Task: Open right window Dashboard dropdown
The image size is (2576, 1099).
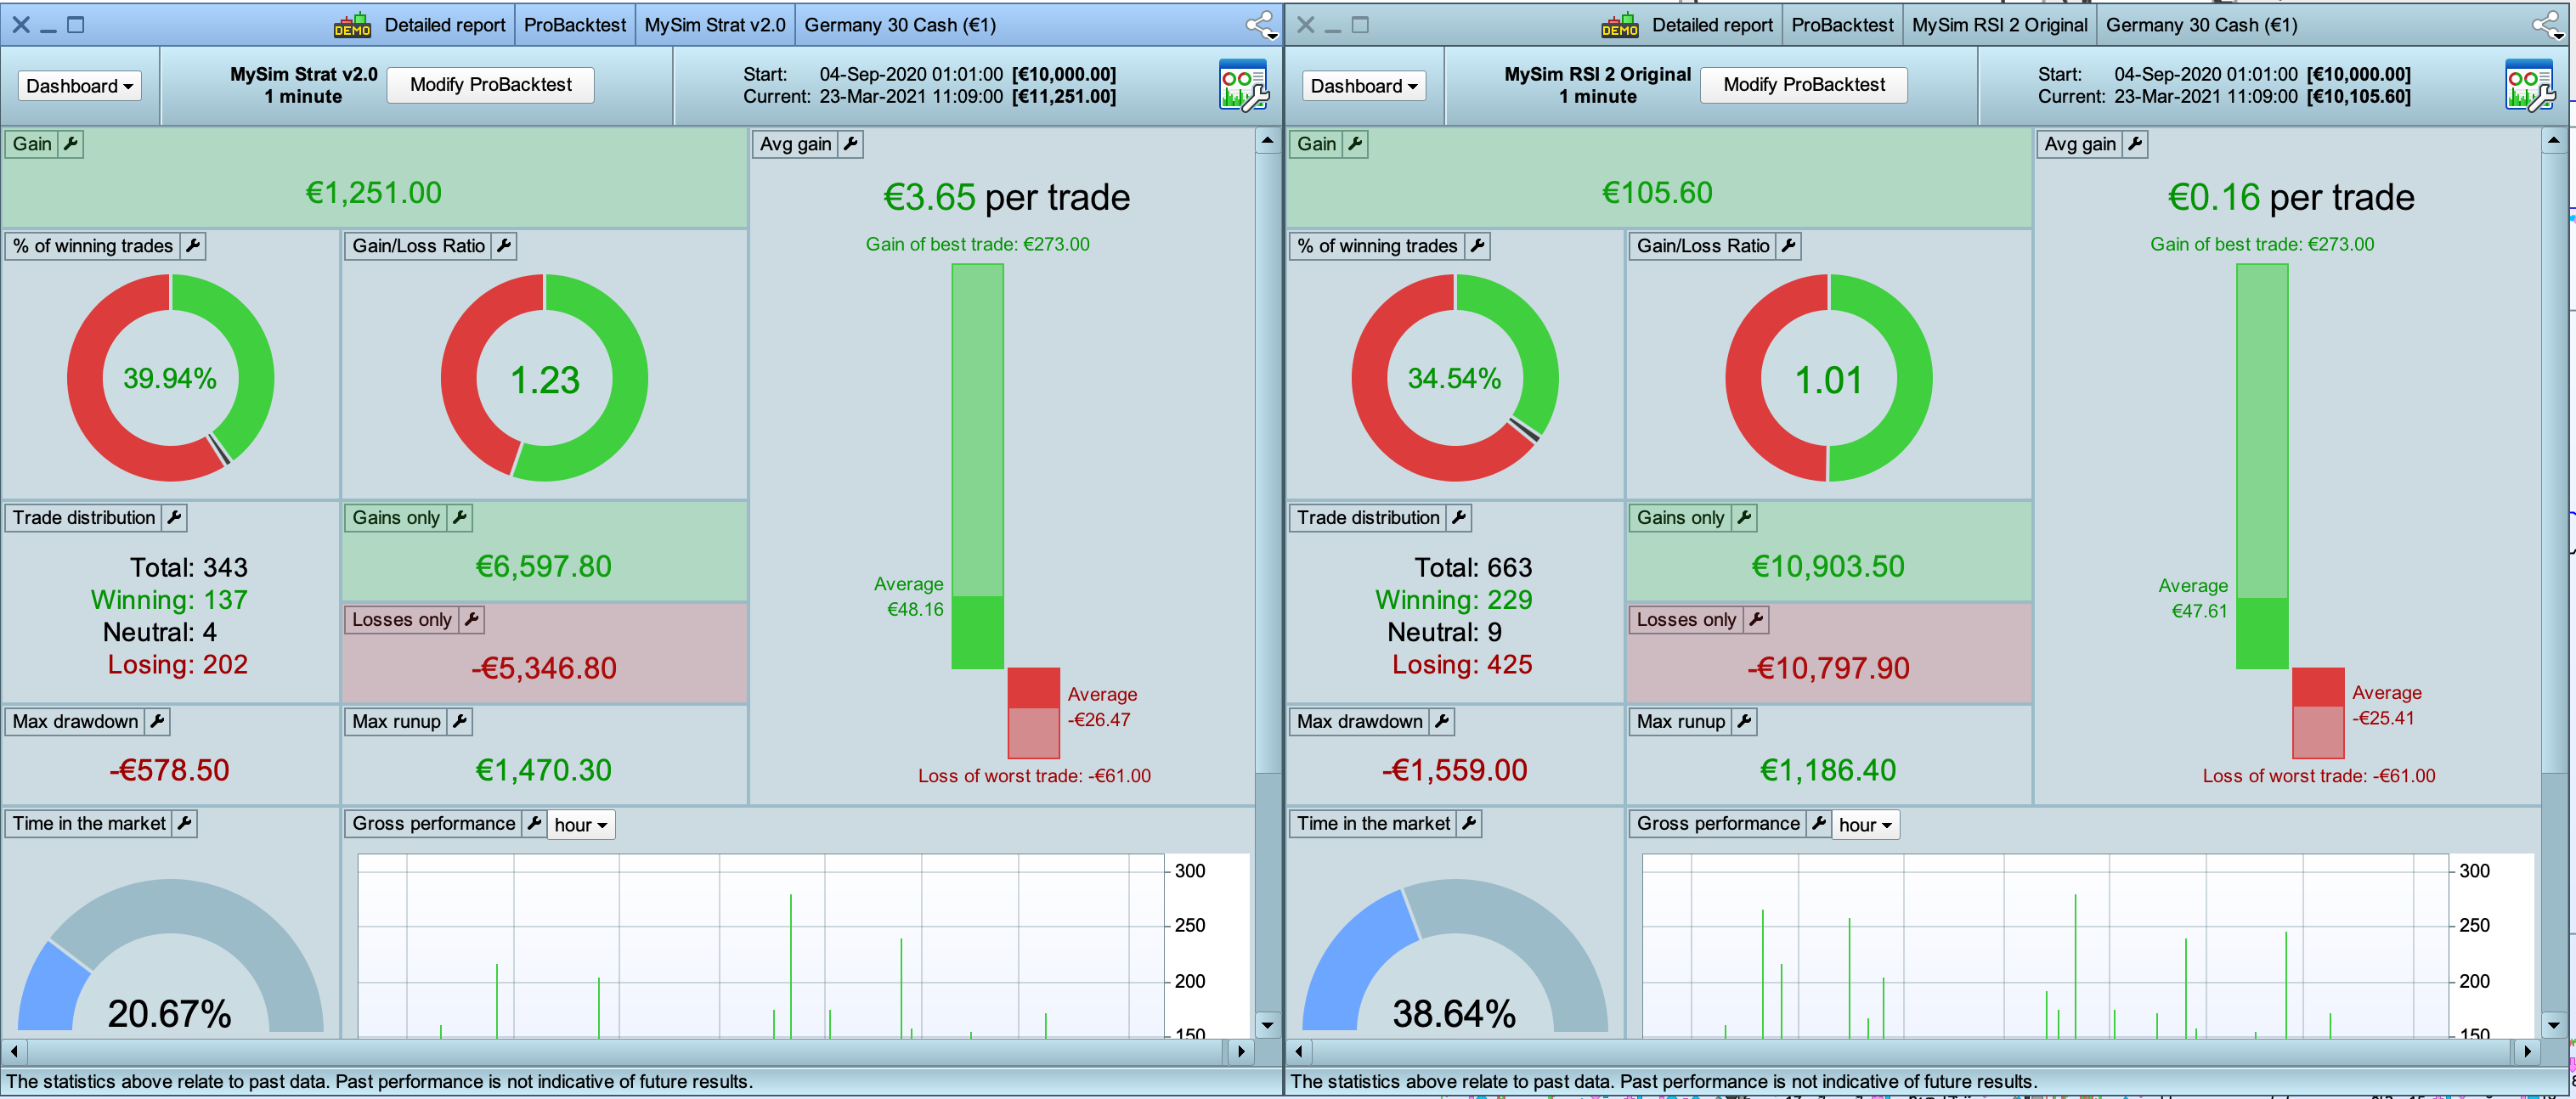Action: (1363, 86)
